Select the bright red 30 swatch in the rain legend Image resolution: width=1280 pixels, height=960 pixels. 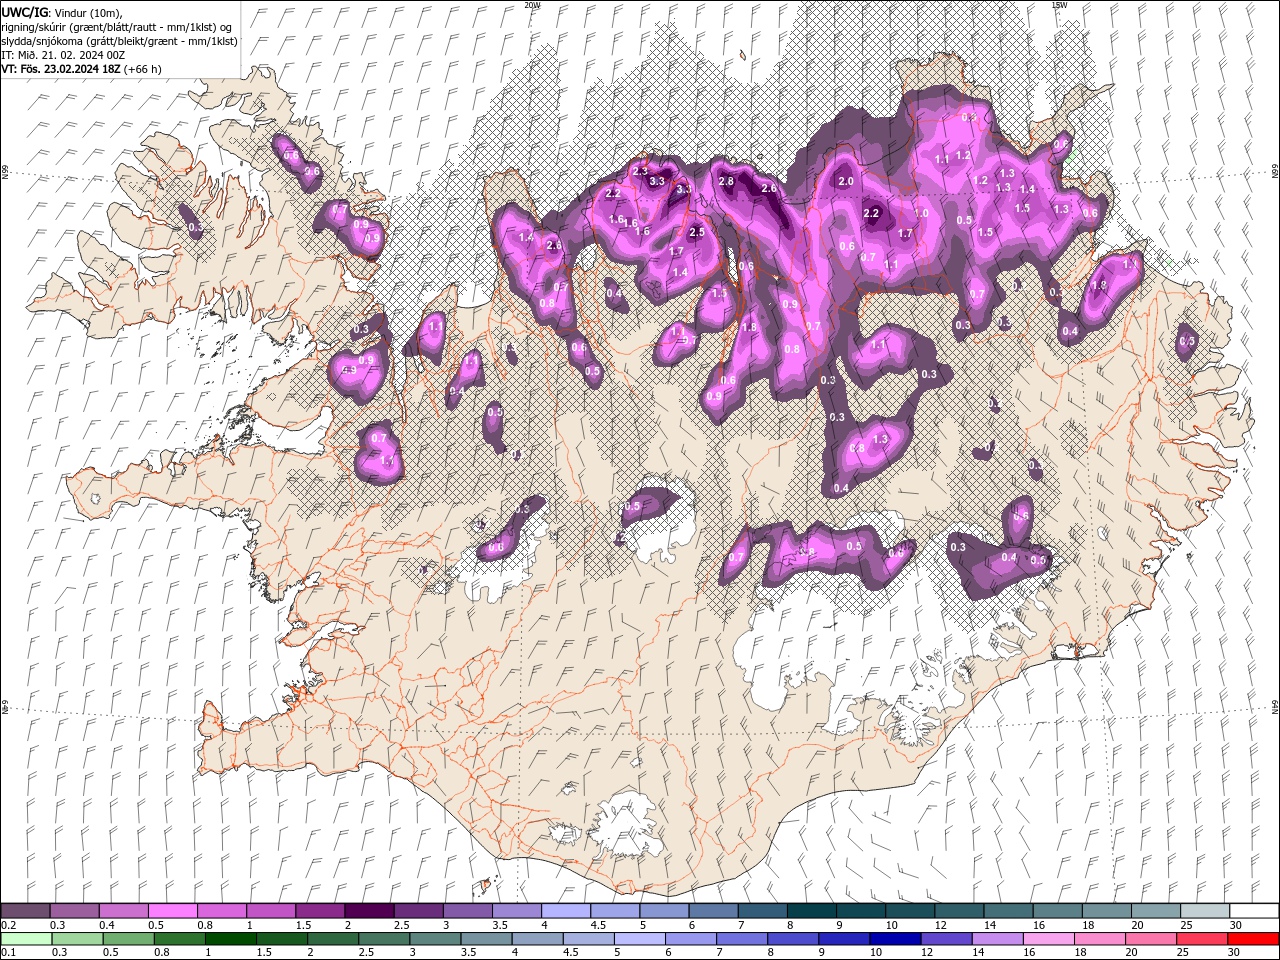1252,939
